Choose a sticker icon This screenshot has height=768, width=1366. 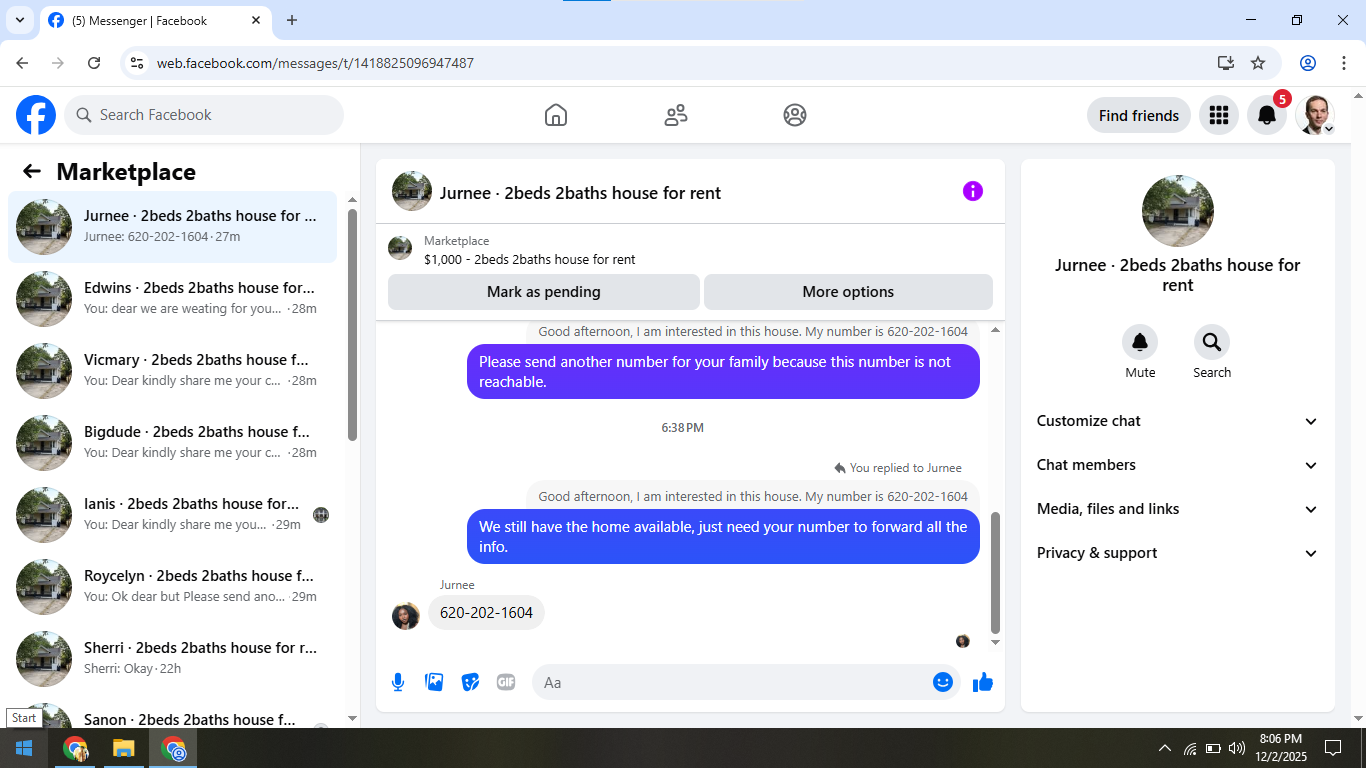coord(470,682)
